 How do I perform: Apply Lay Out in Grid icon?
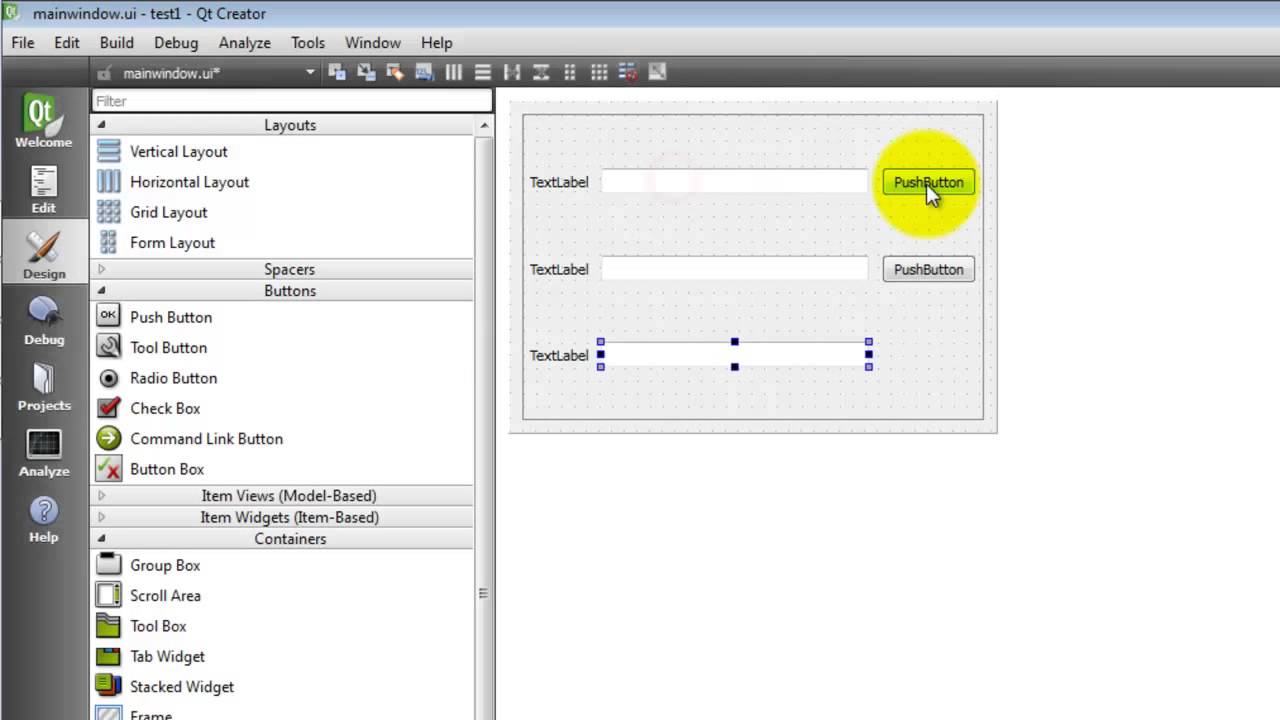click(599, 72)
